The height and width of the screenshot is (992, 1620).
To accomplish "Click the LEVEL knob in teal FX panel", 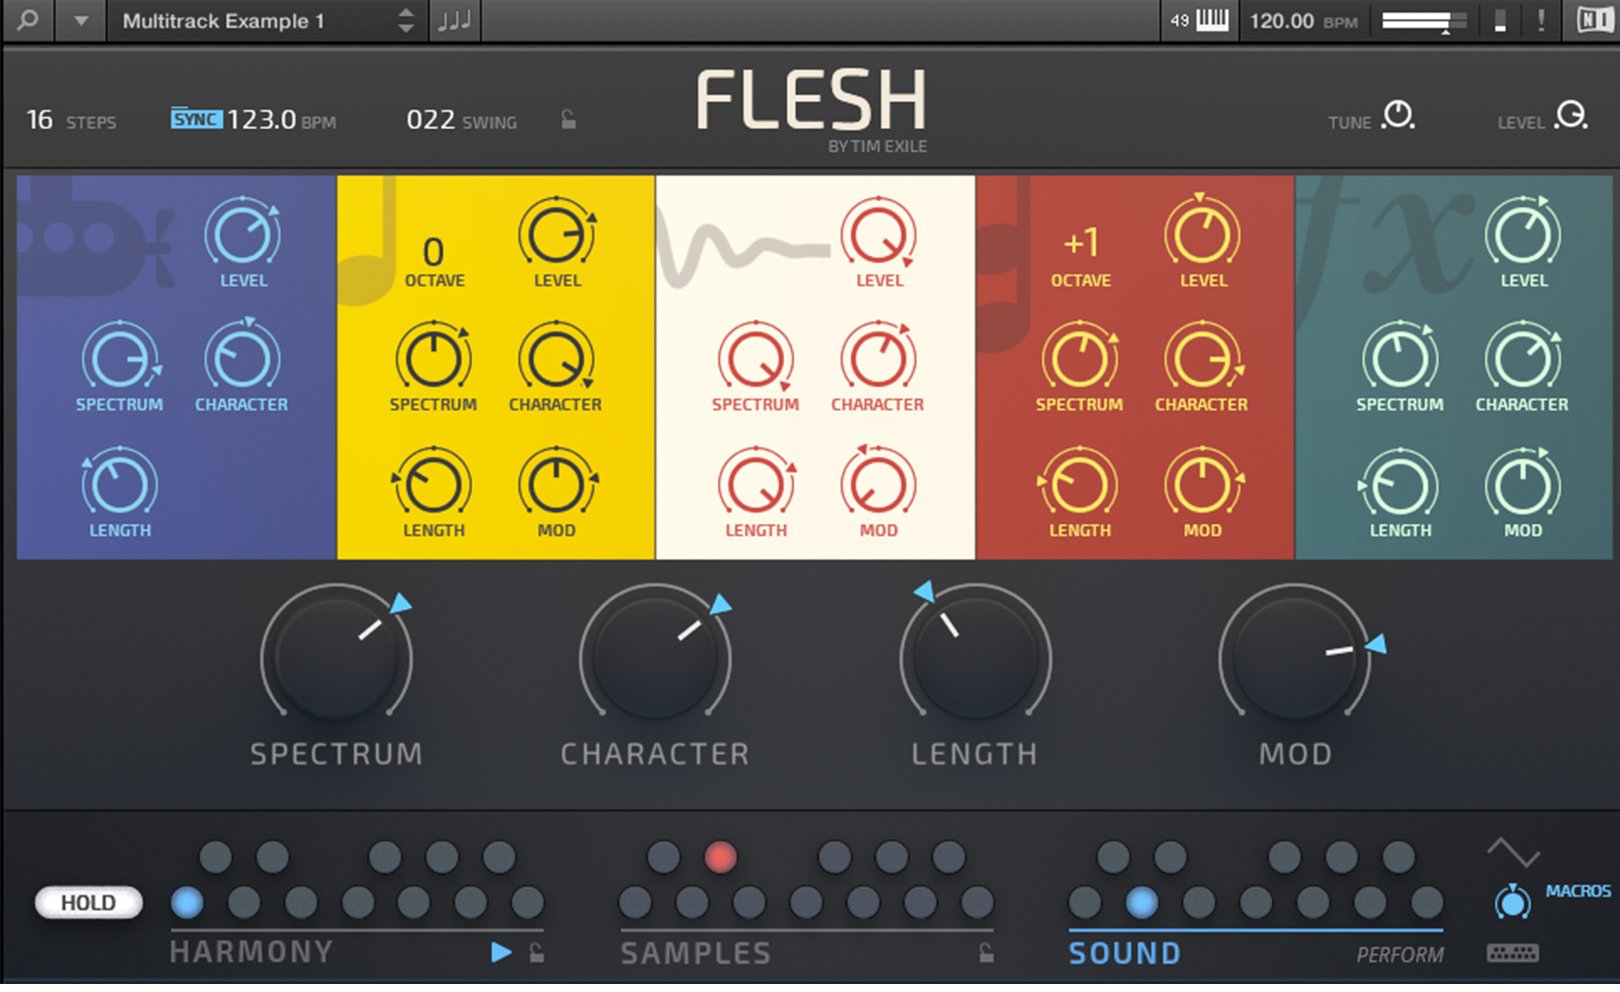I will 1523,234.
